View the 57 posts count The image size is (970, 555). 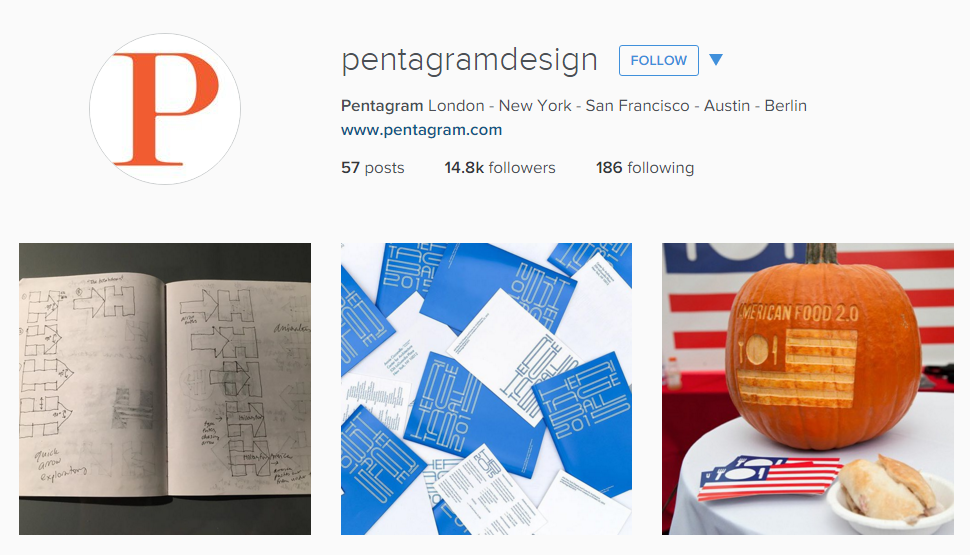pyautogui.click(x=372, y=168)
